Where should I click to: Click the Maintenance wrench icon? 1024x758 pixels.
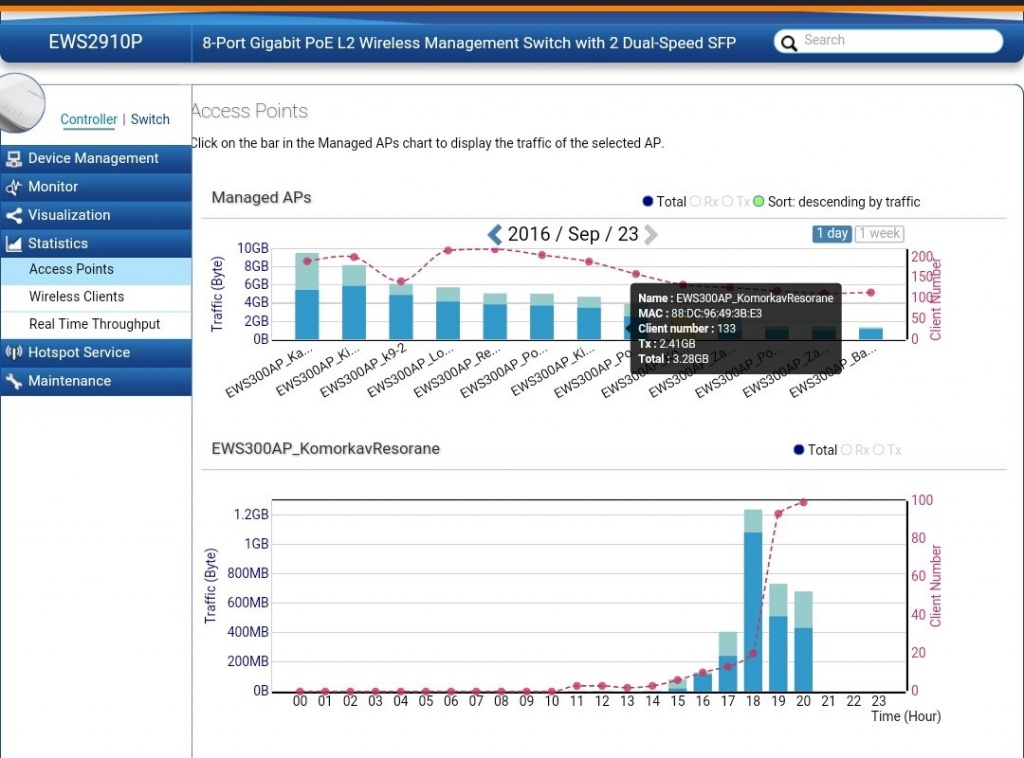13,381
